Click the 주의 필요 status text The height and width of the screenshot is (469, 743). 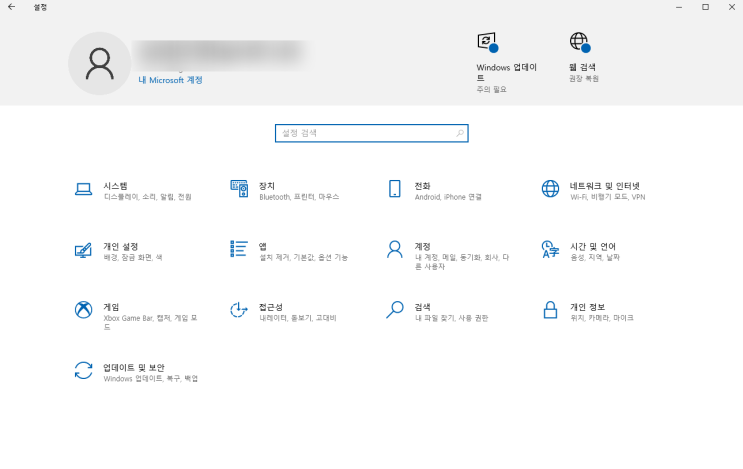click(x=491, y=89)
